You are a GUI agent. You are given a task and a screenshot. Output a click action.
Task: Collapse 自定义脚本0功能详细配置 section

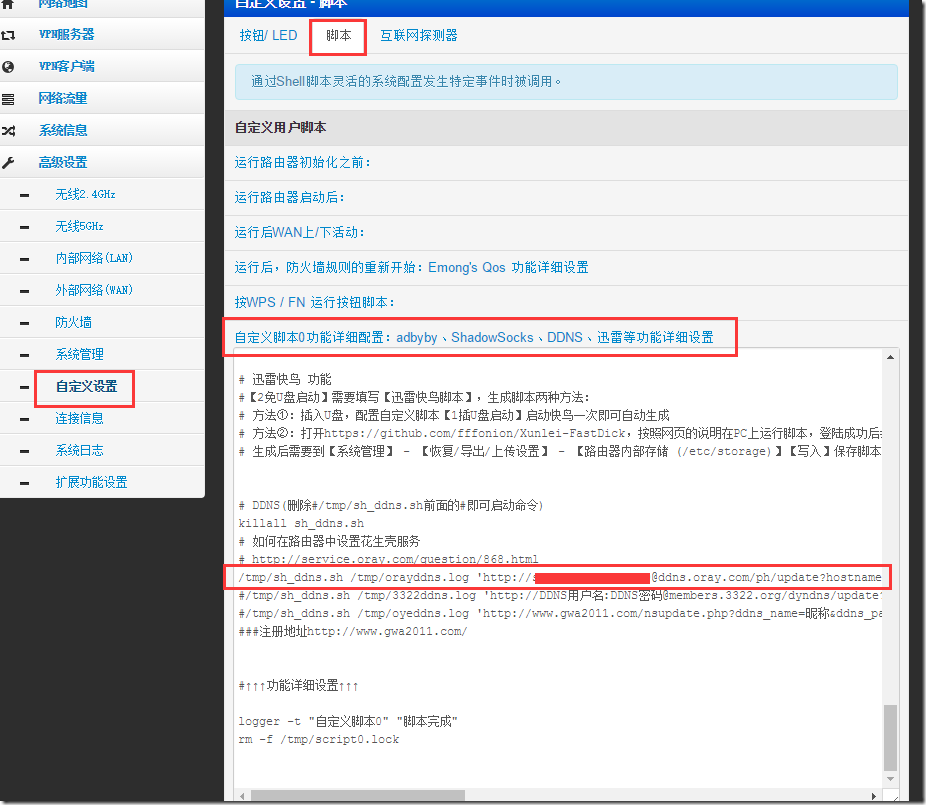(474, 337)
